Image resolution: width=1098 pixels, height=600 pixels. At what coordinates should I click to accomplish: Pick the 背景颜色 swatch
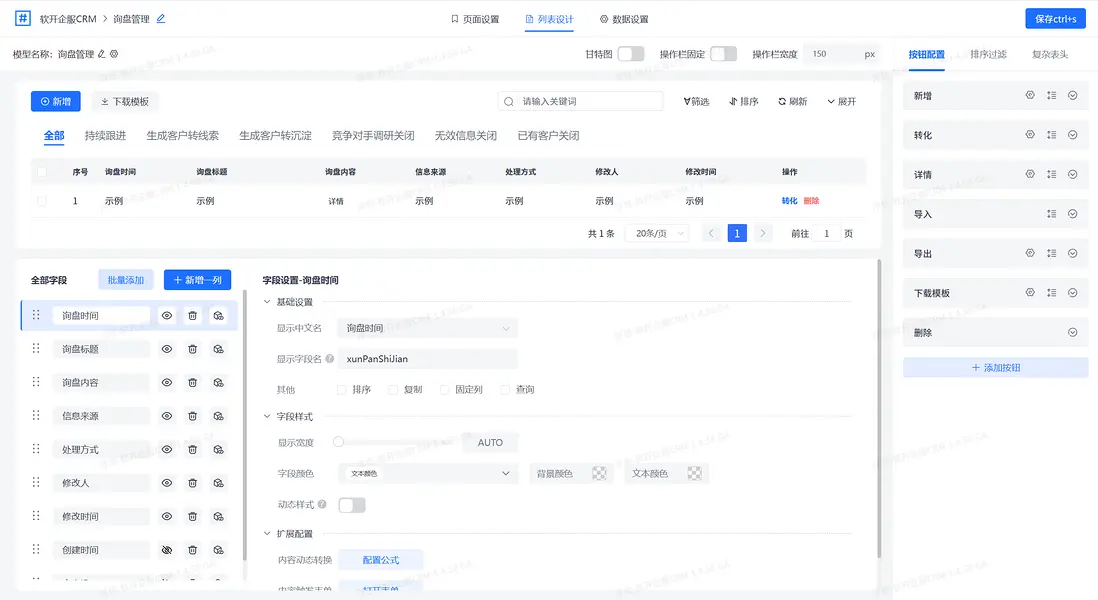click(x=599, y=474)
